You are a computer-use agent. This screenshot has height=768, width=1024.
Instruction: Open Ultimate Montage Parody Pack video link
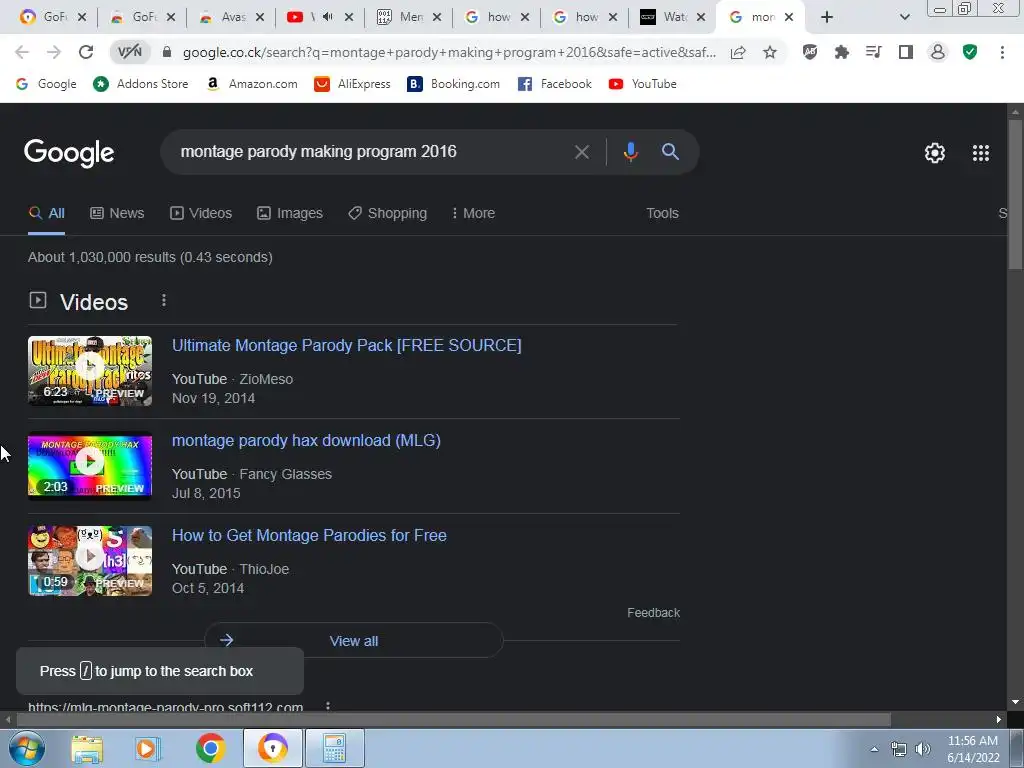(x=347, y=345)
